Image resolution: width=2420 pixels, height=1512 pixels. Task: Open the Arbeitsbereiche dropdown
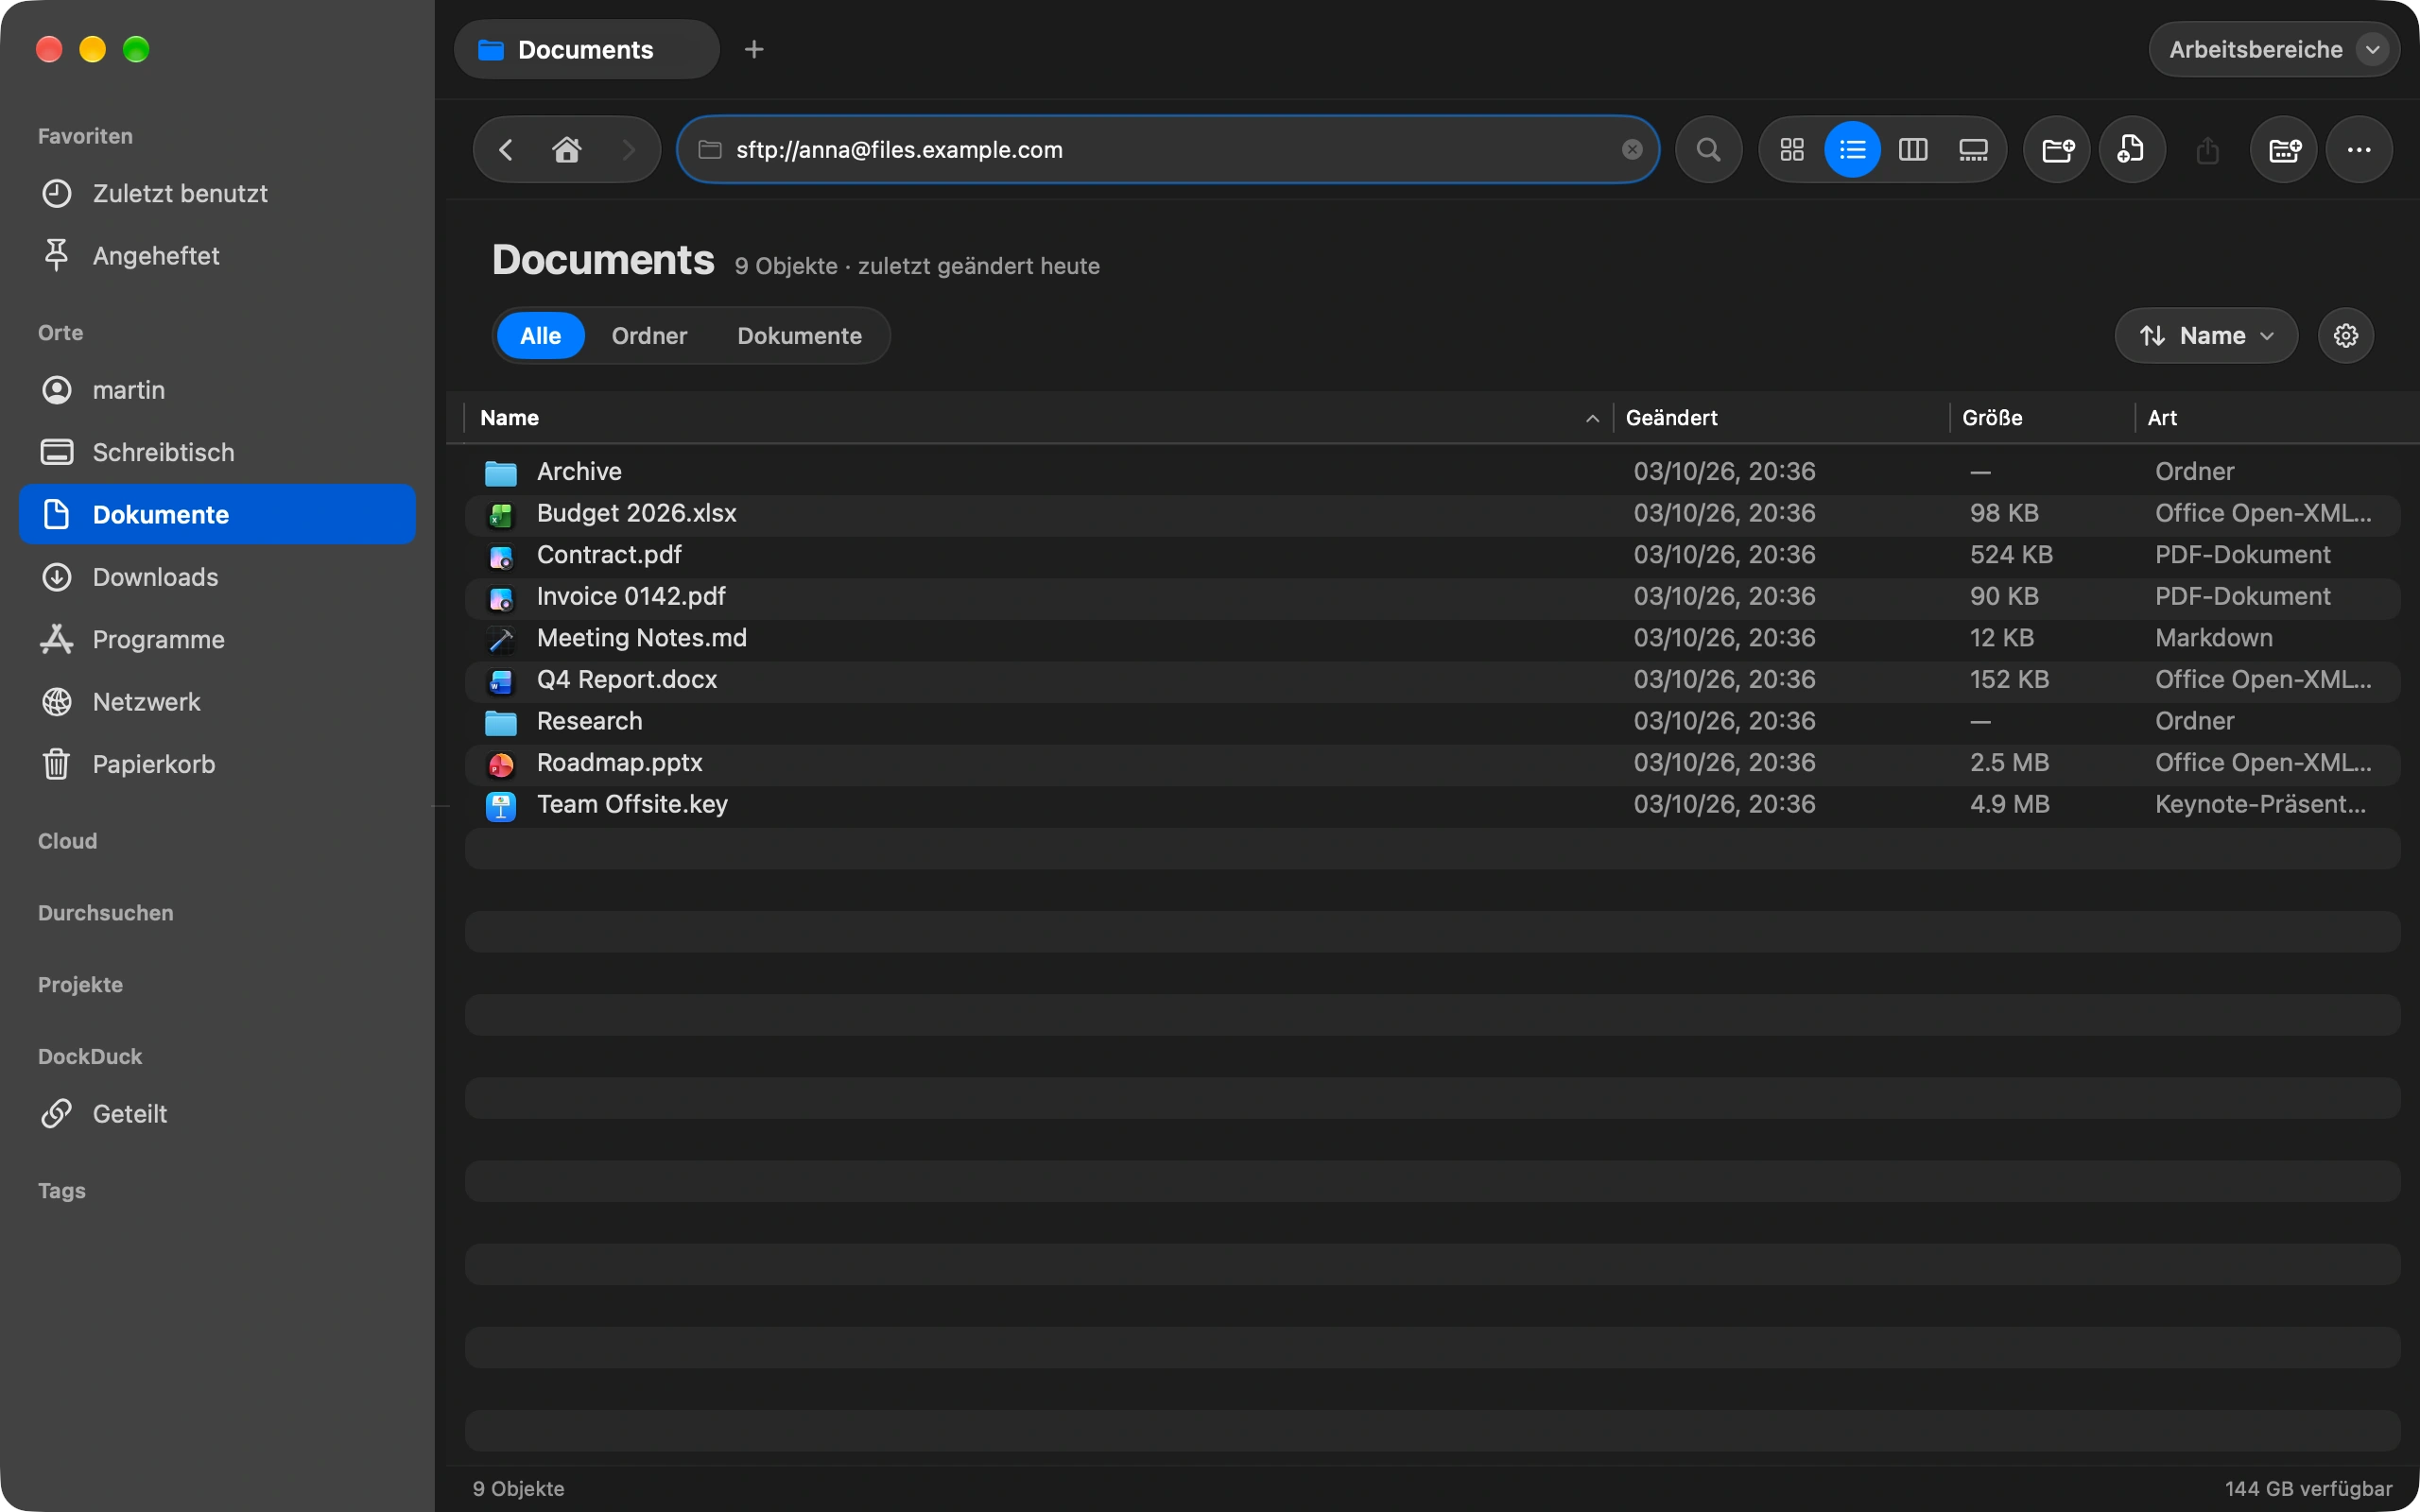coord(2274,49)
